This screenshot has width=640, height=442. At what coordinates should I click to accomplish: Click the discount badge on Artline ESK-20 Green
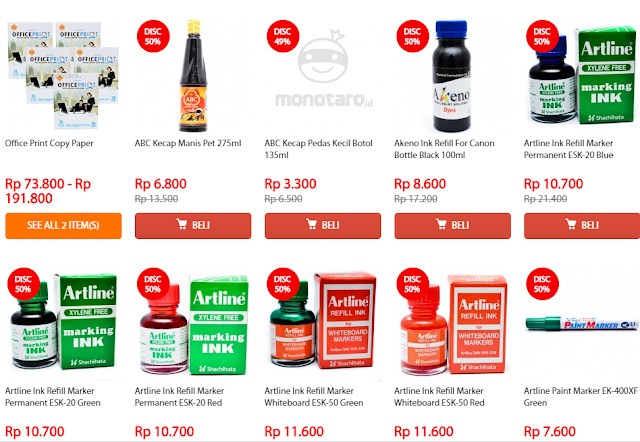click(x=23, y=284)
